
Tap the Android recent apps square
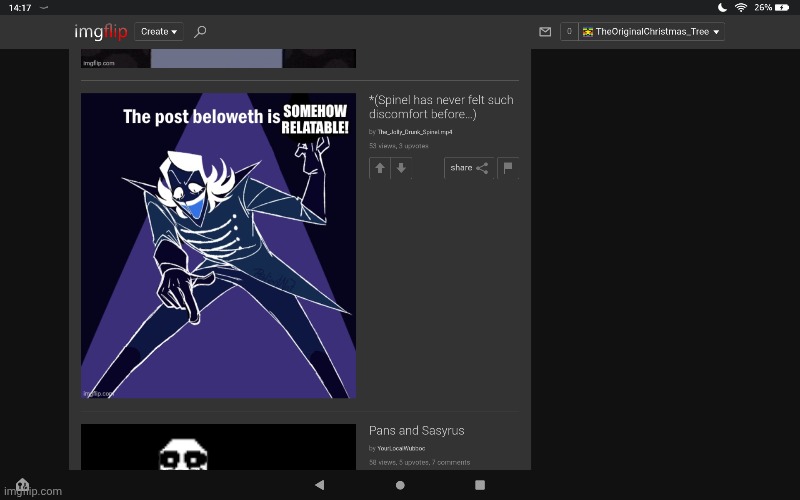tap(480, 485)
